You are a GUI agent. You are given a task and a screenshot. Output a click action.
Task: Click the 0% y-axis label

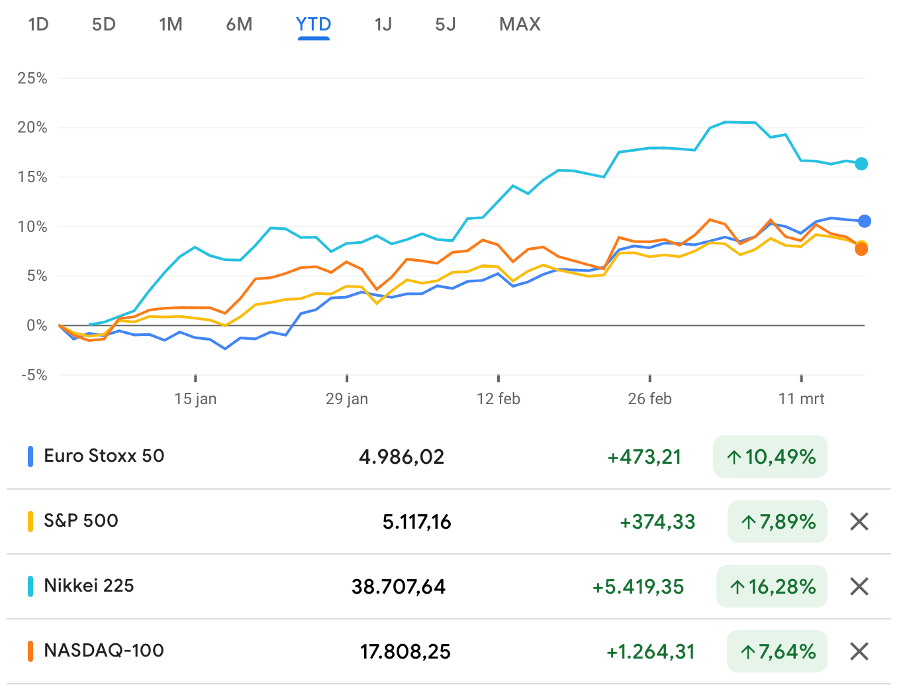point(36,326)
